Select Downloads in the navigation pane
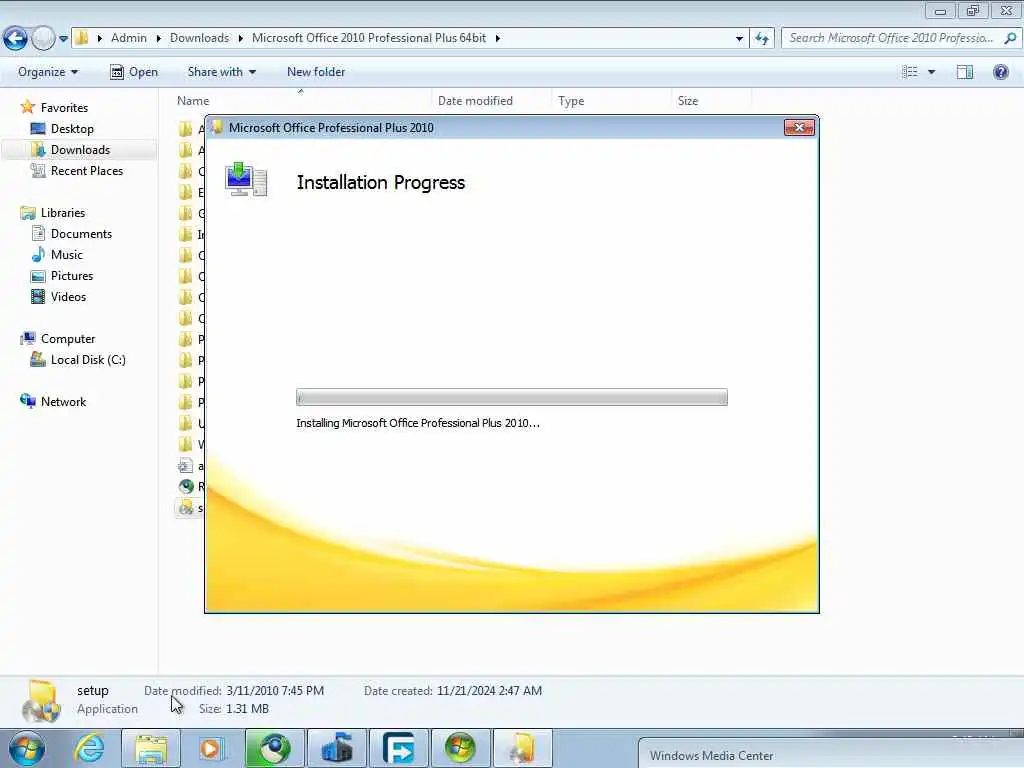The height and width of the screenshot is (768, 1024). point(80,150)
